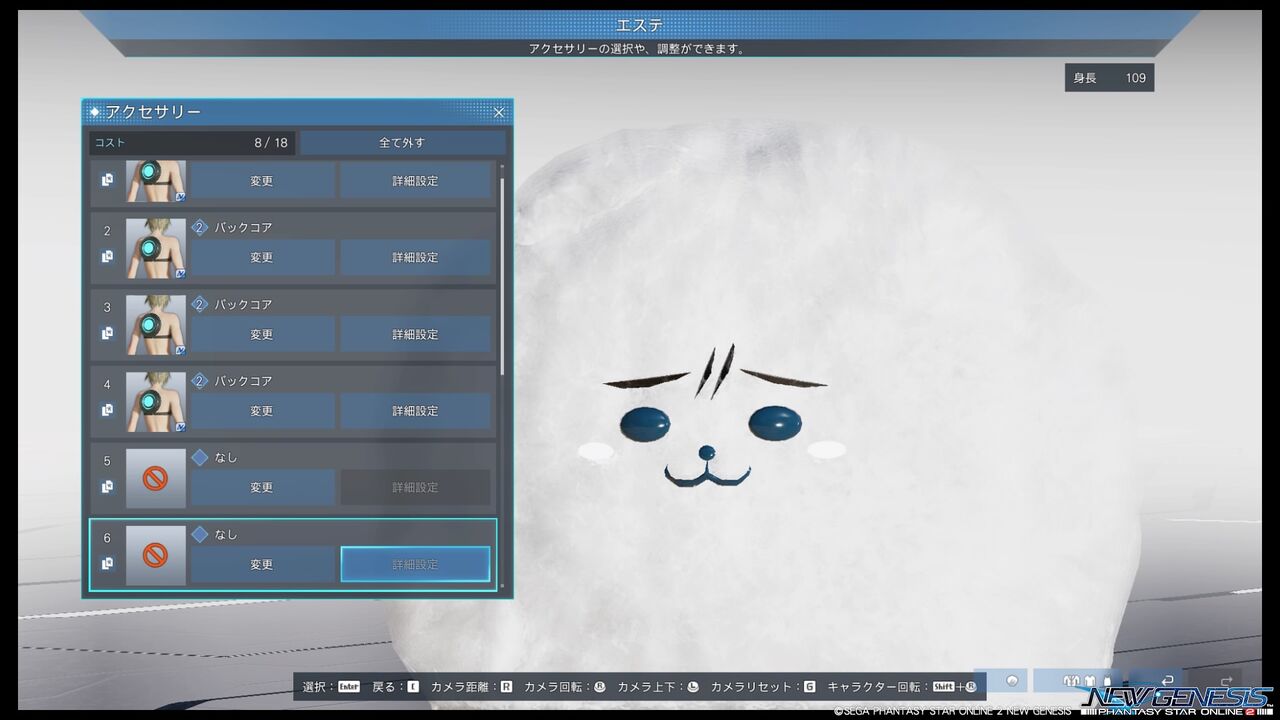The width and height of the screenshot is (1280, 720).
Task: Click バックコア label in slot 3
Action: (243, 305)
